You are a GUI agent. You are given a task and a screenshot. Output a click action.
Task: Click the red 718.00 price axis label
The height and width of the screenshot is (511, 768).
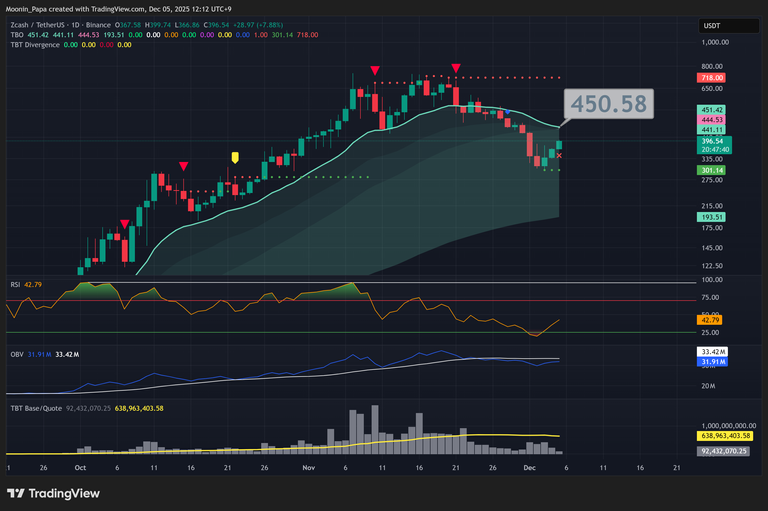pos(712,77)
